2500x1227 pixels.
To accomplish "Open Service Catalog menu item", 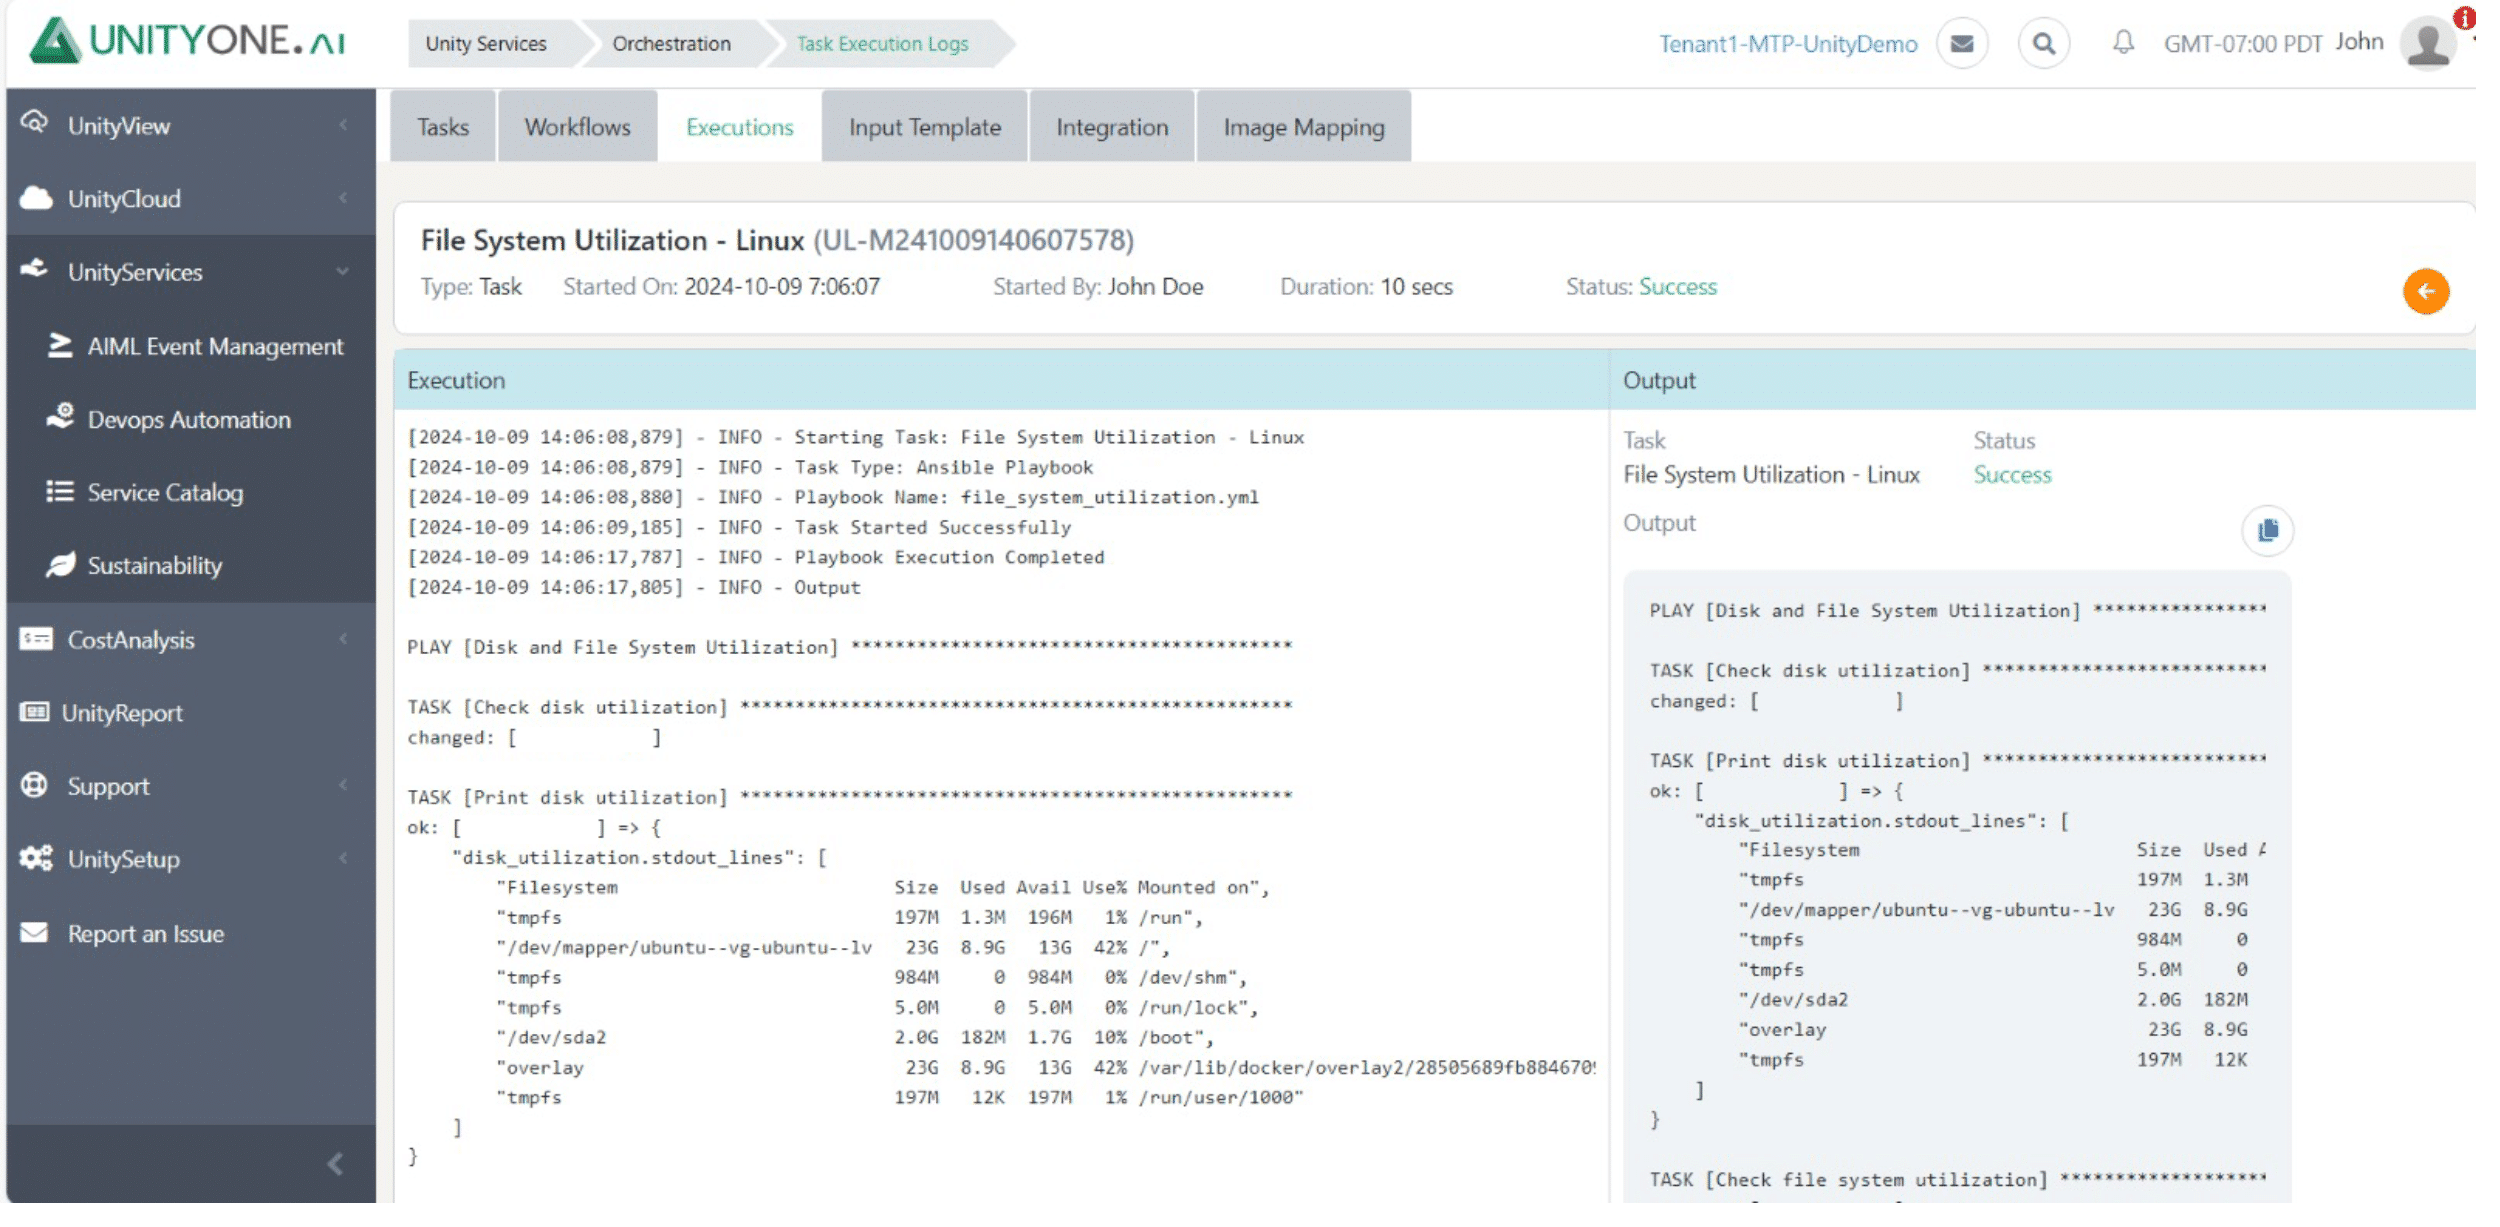I will (x=165, y=492).
